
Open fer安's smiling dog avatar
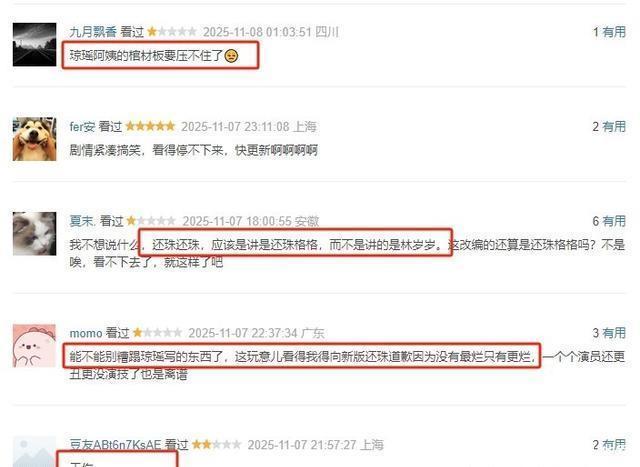(x=34, y=139)
